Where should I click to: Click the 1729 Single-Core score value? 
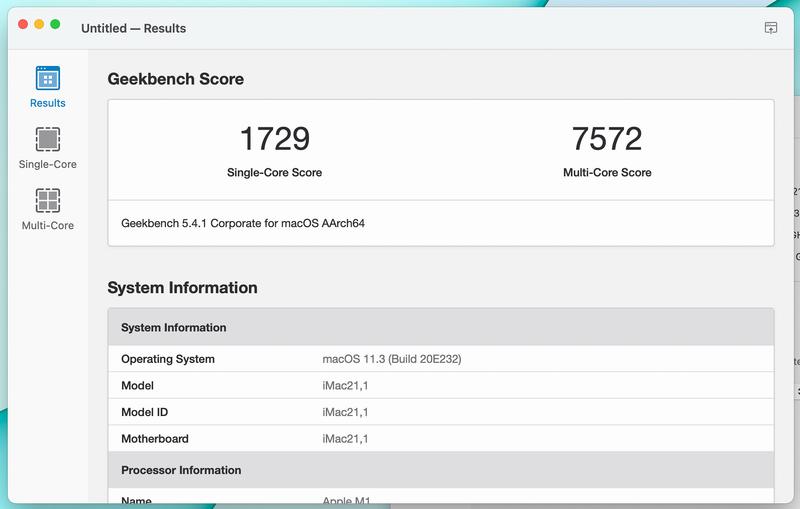tap(274, 139)
